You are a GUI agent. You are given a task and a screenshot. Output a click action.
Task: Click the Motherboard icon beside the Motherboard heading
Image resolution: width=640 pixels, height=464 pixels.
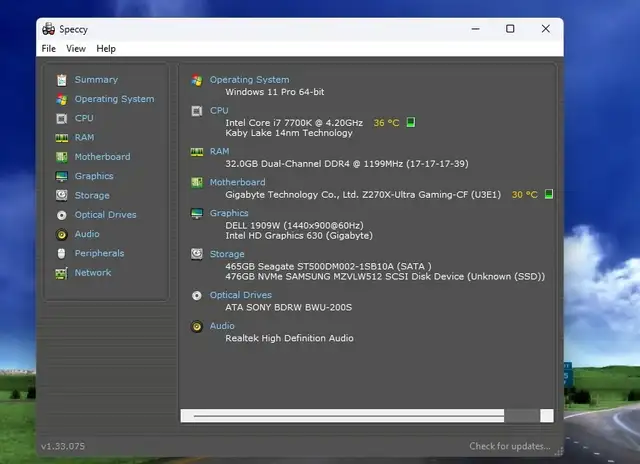coord(197,182)
